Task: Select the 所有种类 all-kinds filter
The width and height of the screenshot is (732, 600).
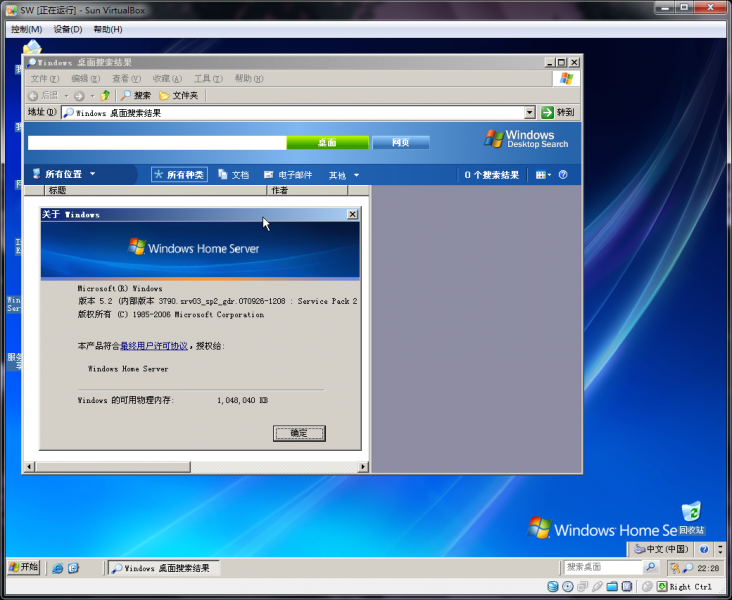Action: pos(179,175)
